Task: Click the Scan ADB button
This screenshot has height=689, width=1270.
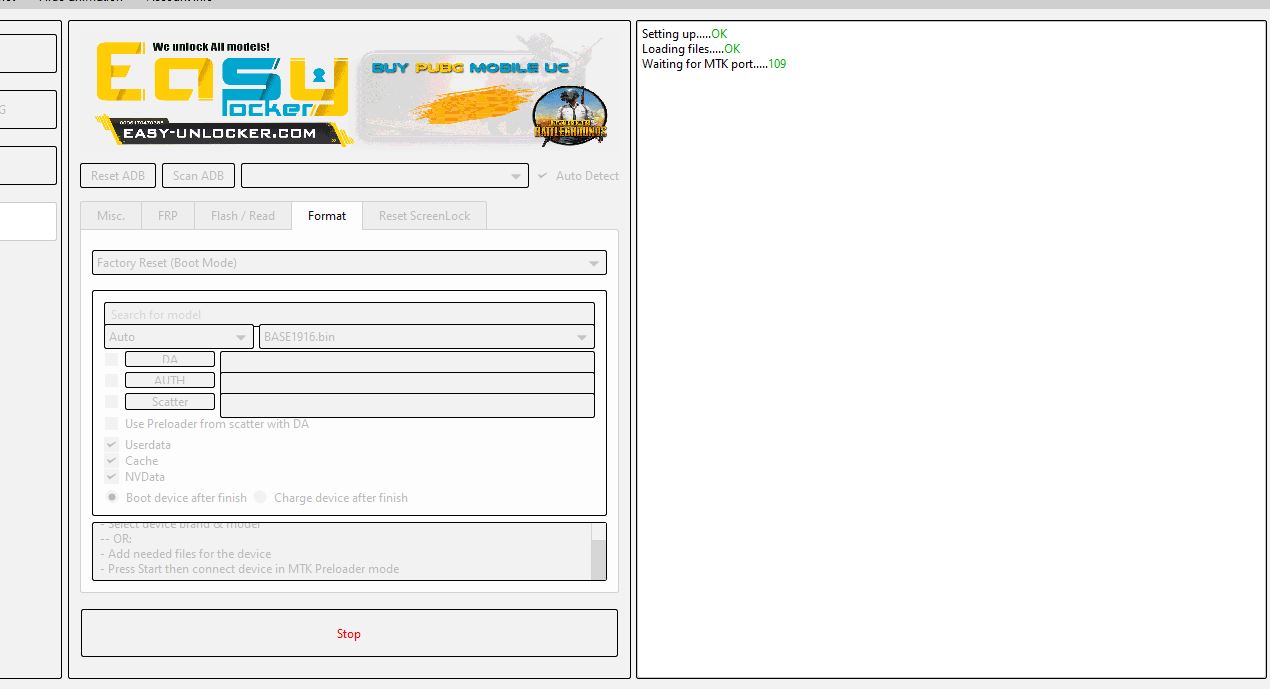Action: point(198,176)
